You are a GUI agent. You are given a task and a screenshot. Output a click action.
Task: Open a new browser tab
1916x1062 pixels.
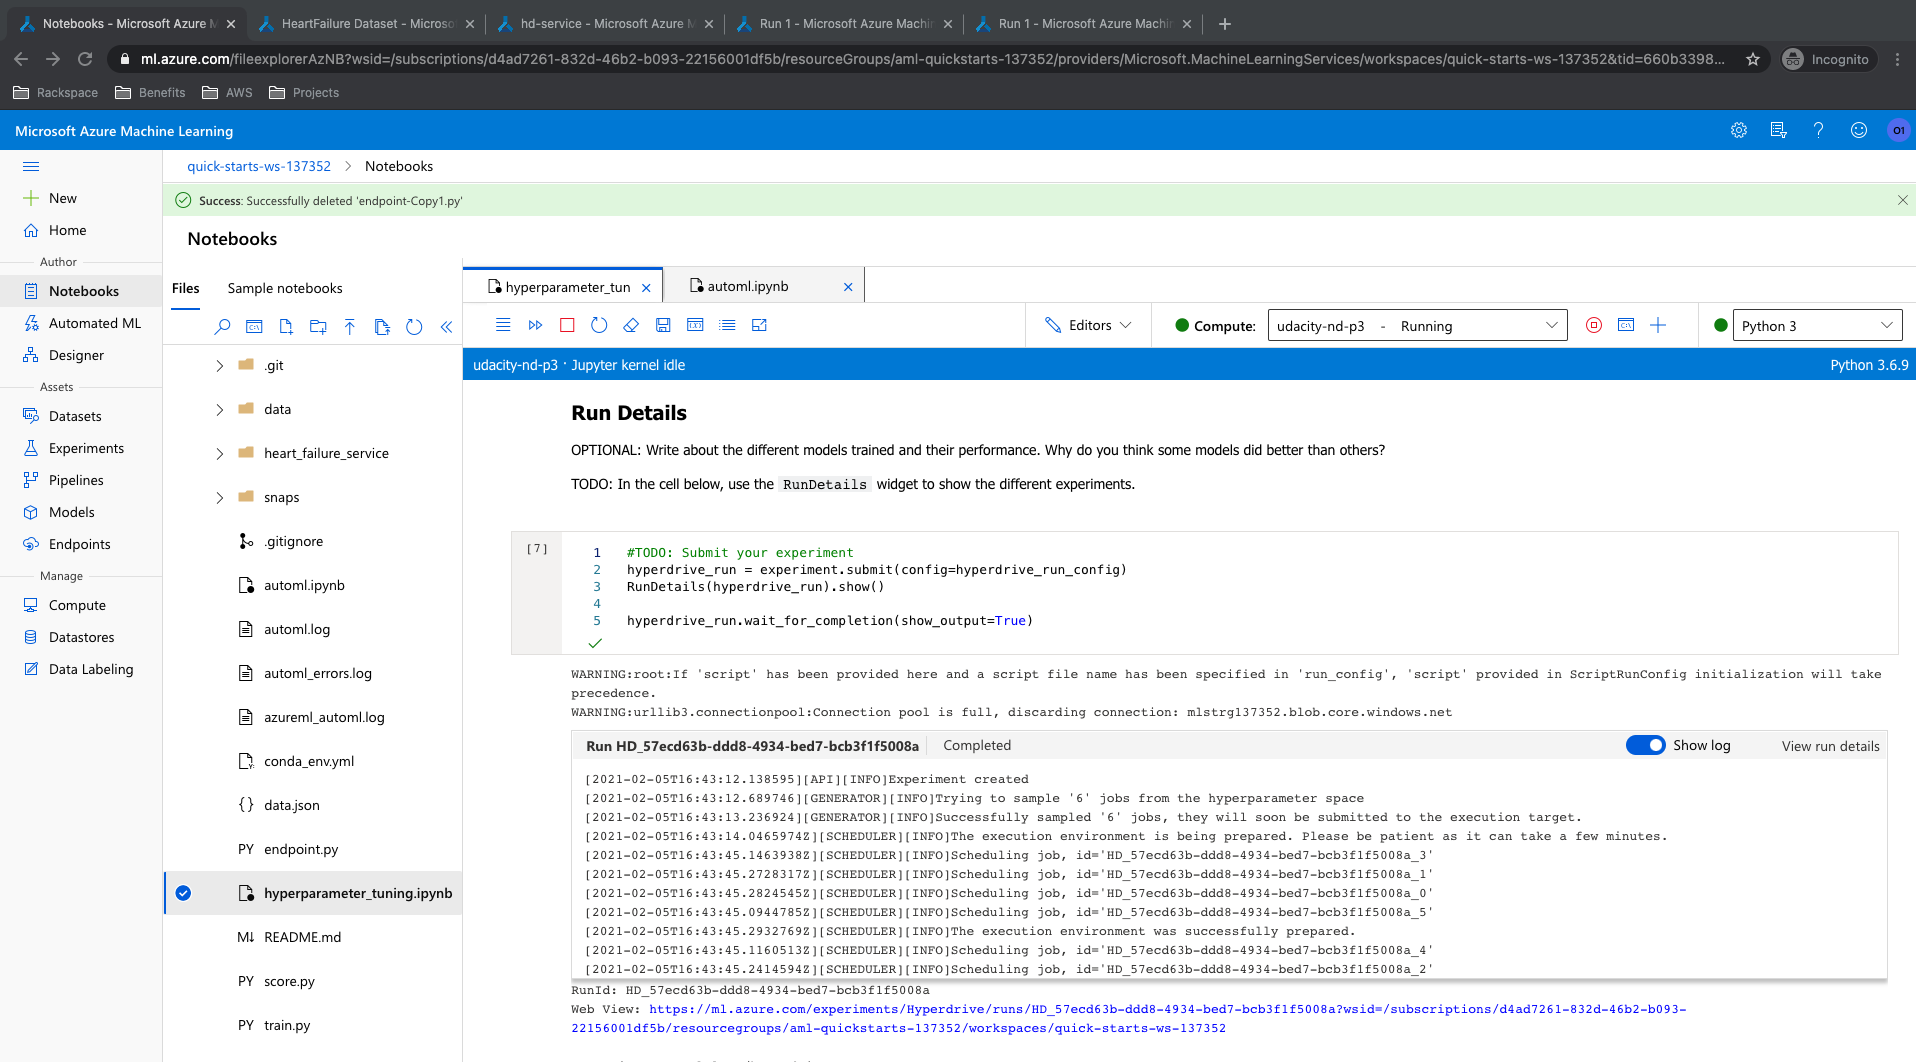[1225, 23]
